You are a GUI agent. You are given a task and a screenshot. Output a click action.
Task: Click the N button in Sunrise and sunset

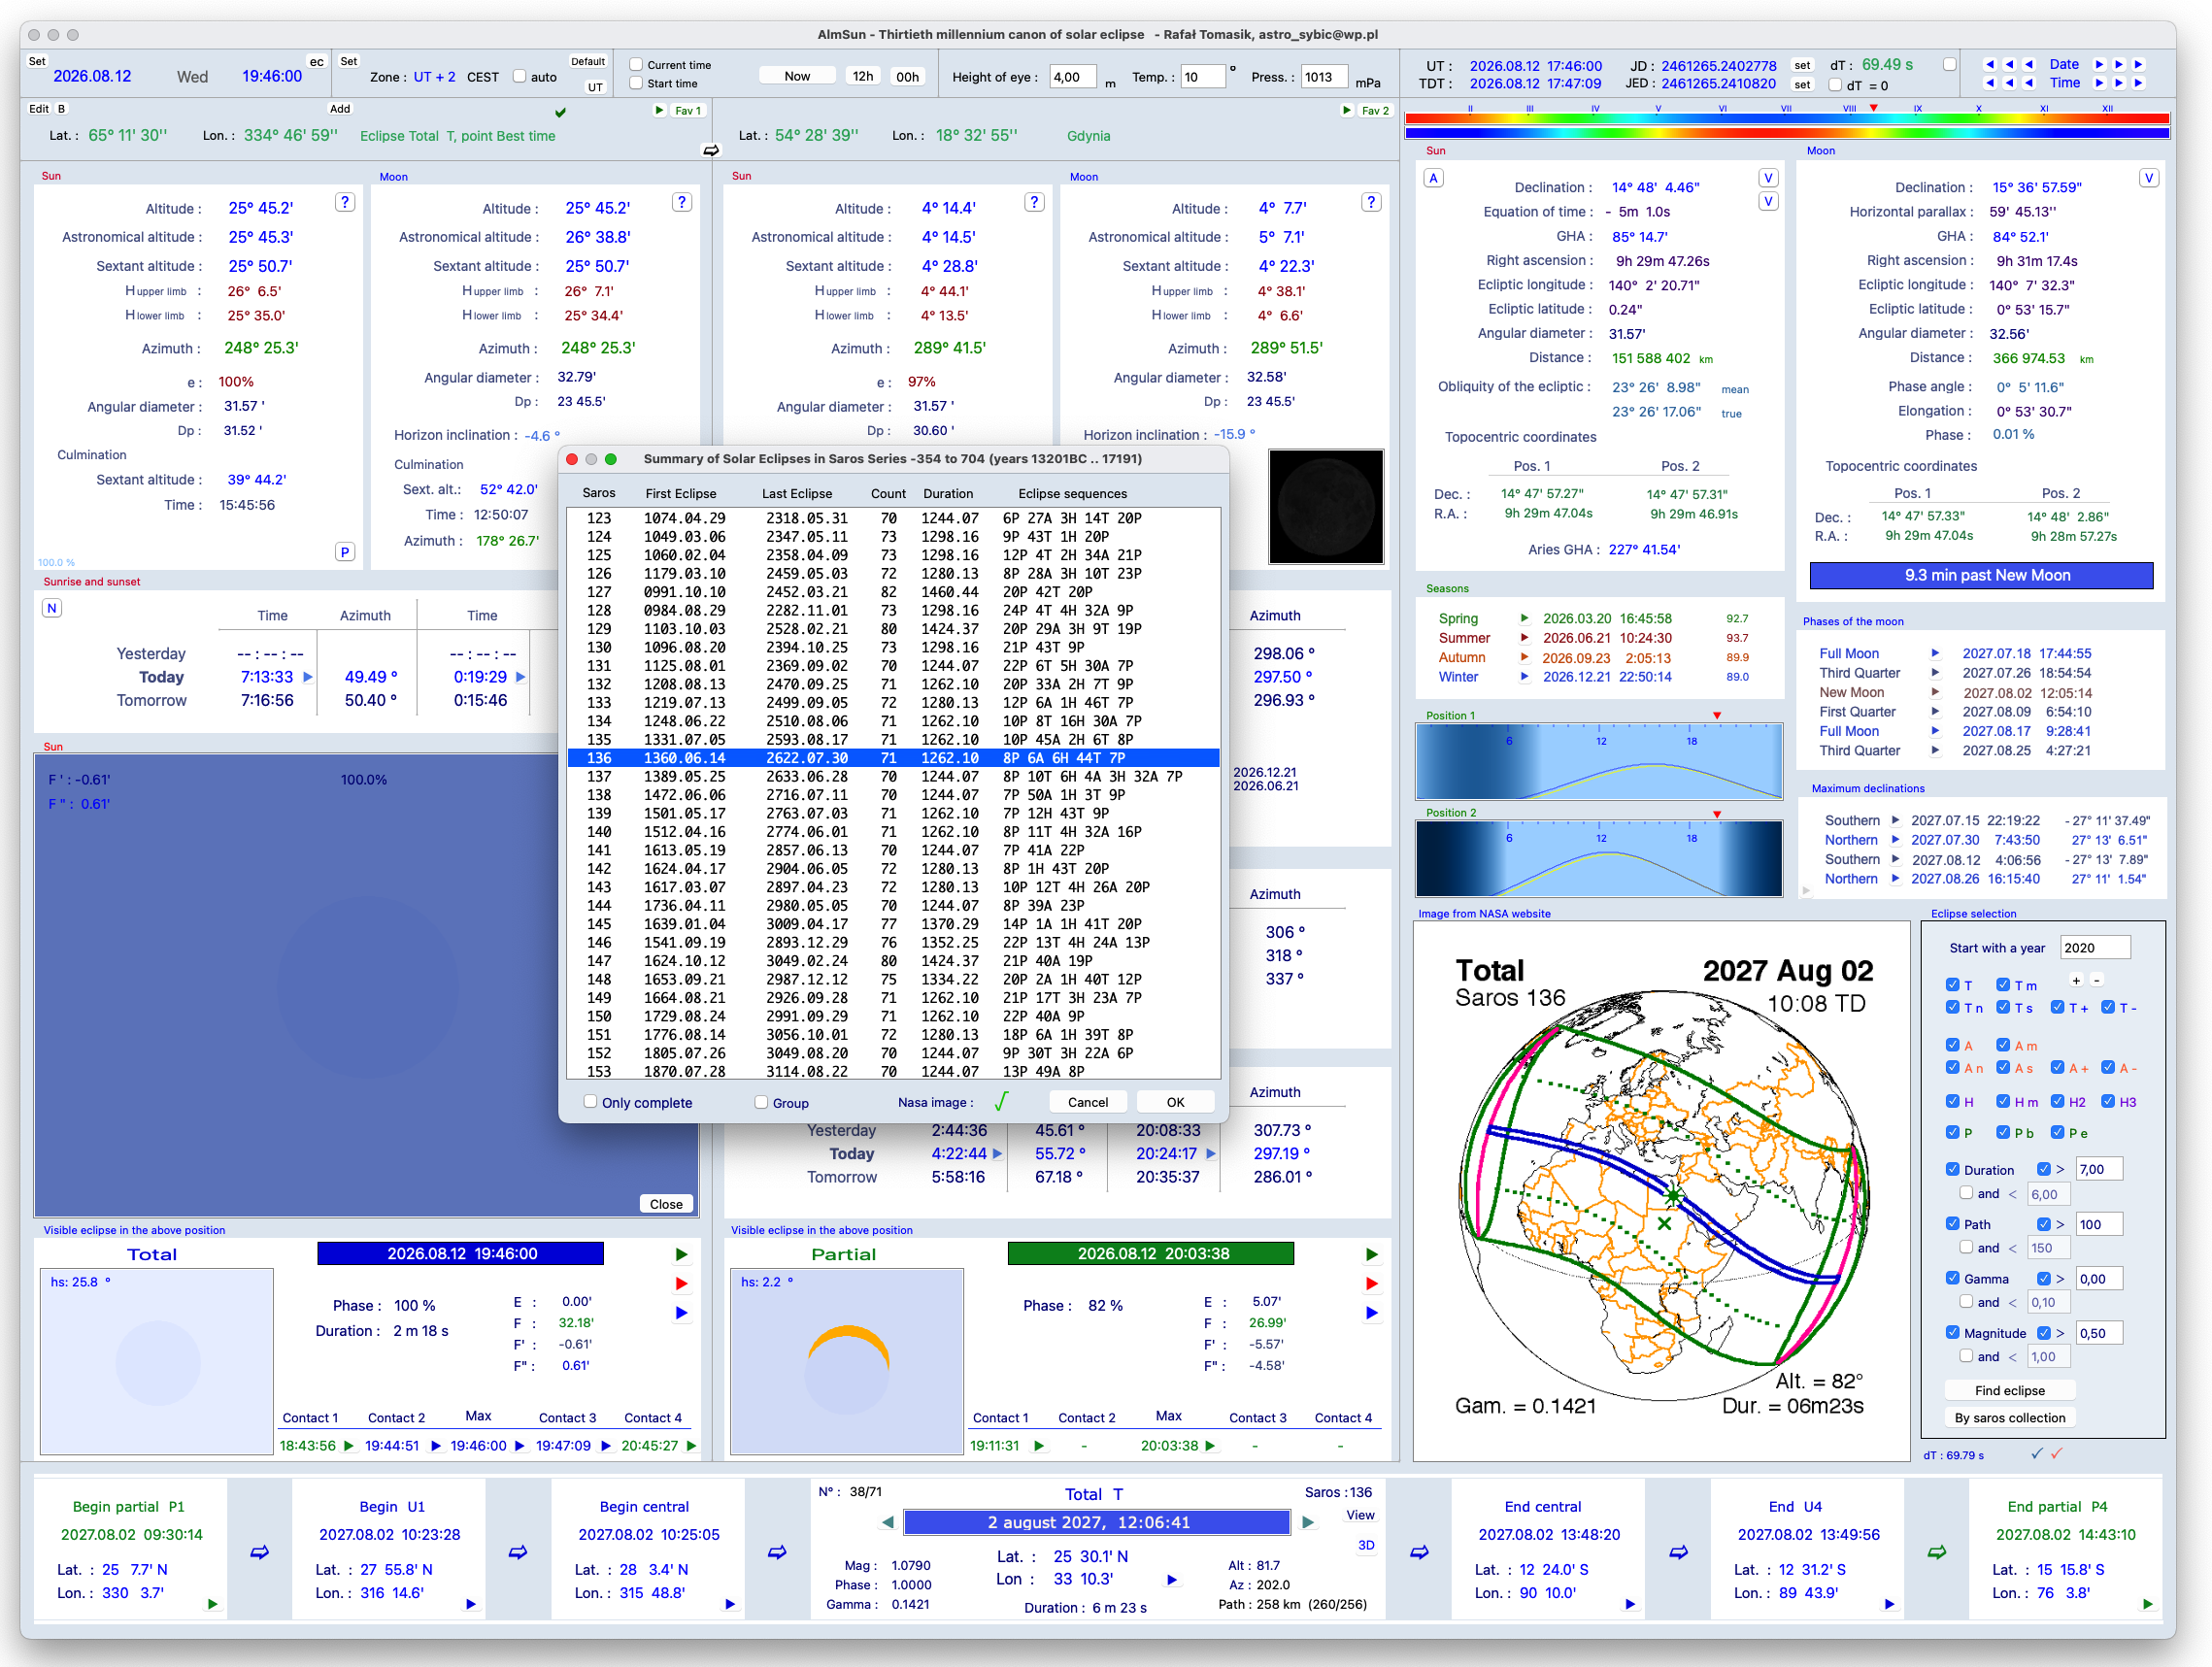[52, 608]
